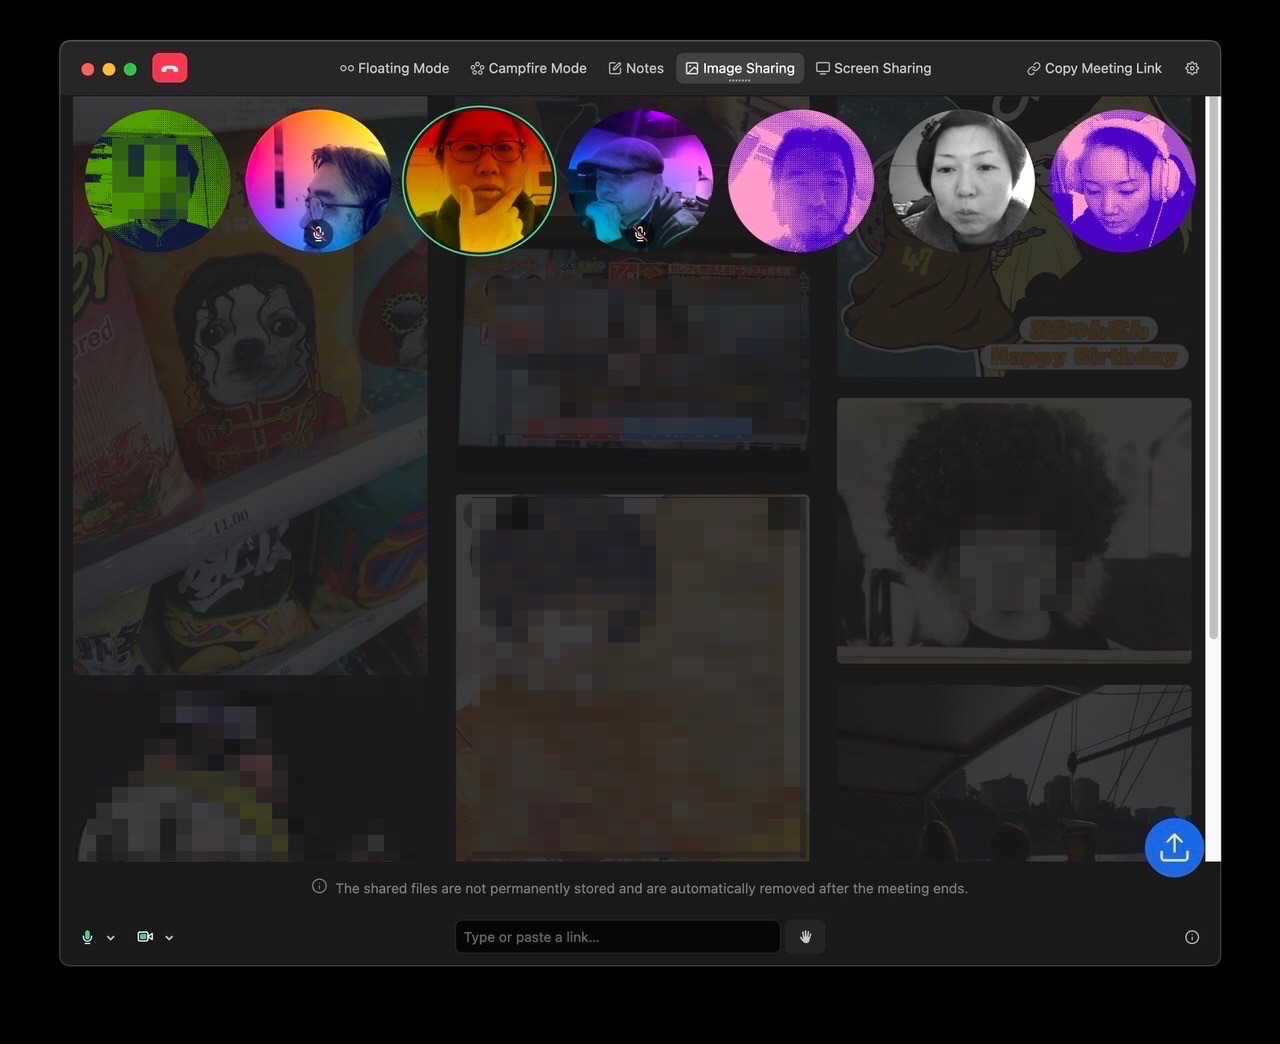Viewport: 1280px width, 1044px height.
Task: Select the grayscale participant avatar
Action: (962, 181)
